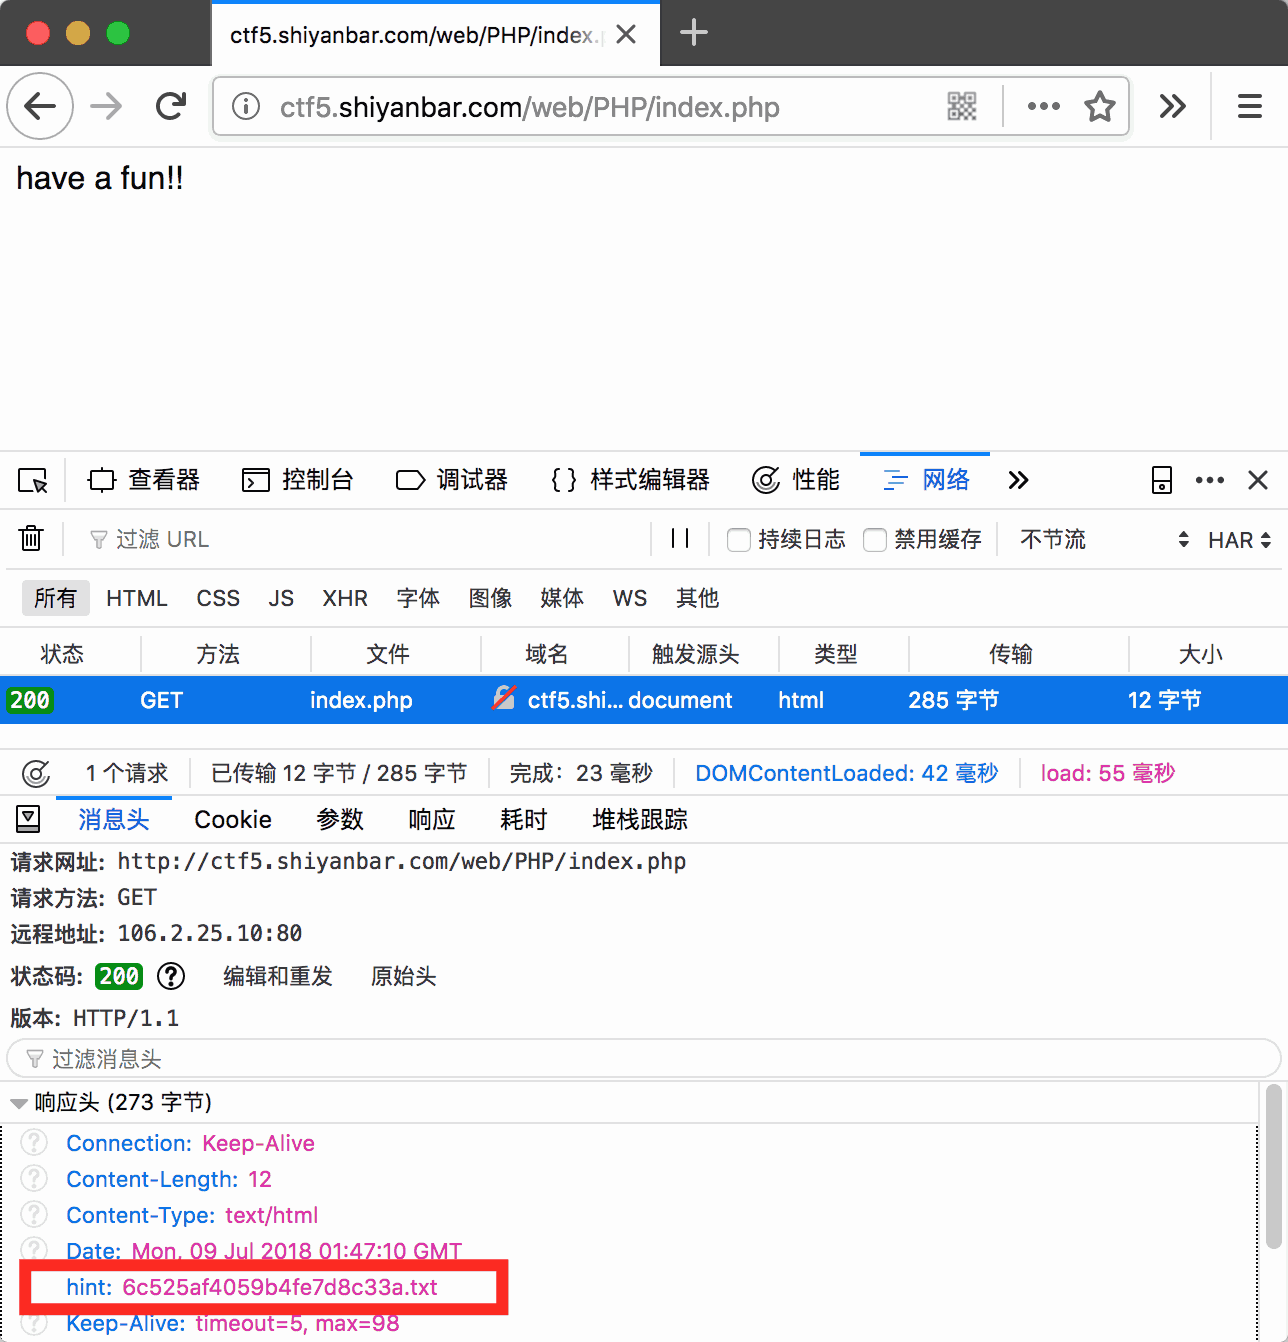1288x1342 pixels.
Task: Collapse the request details panel icon
Action: 28,820
